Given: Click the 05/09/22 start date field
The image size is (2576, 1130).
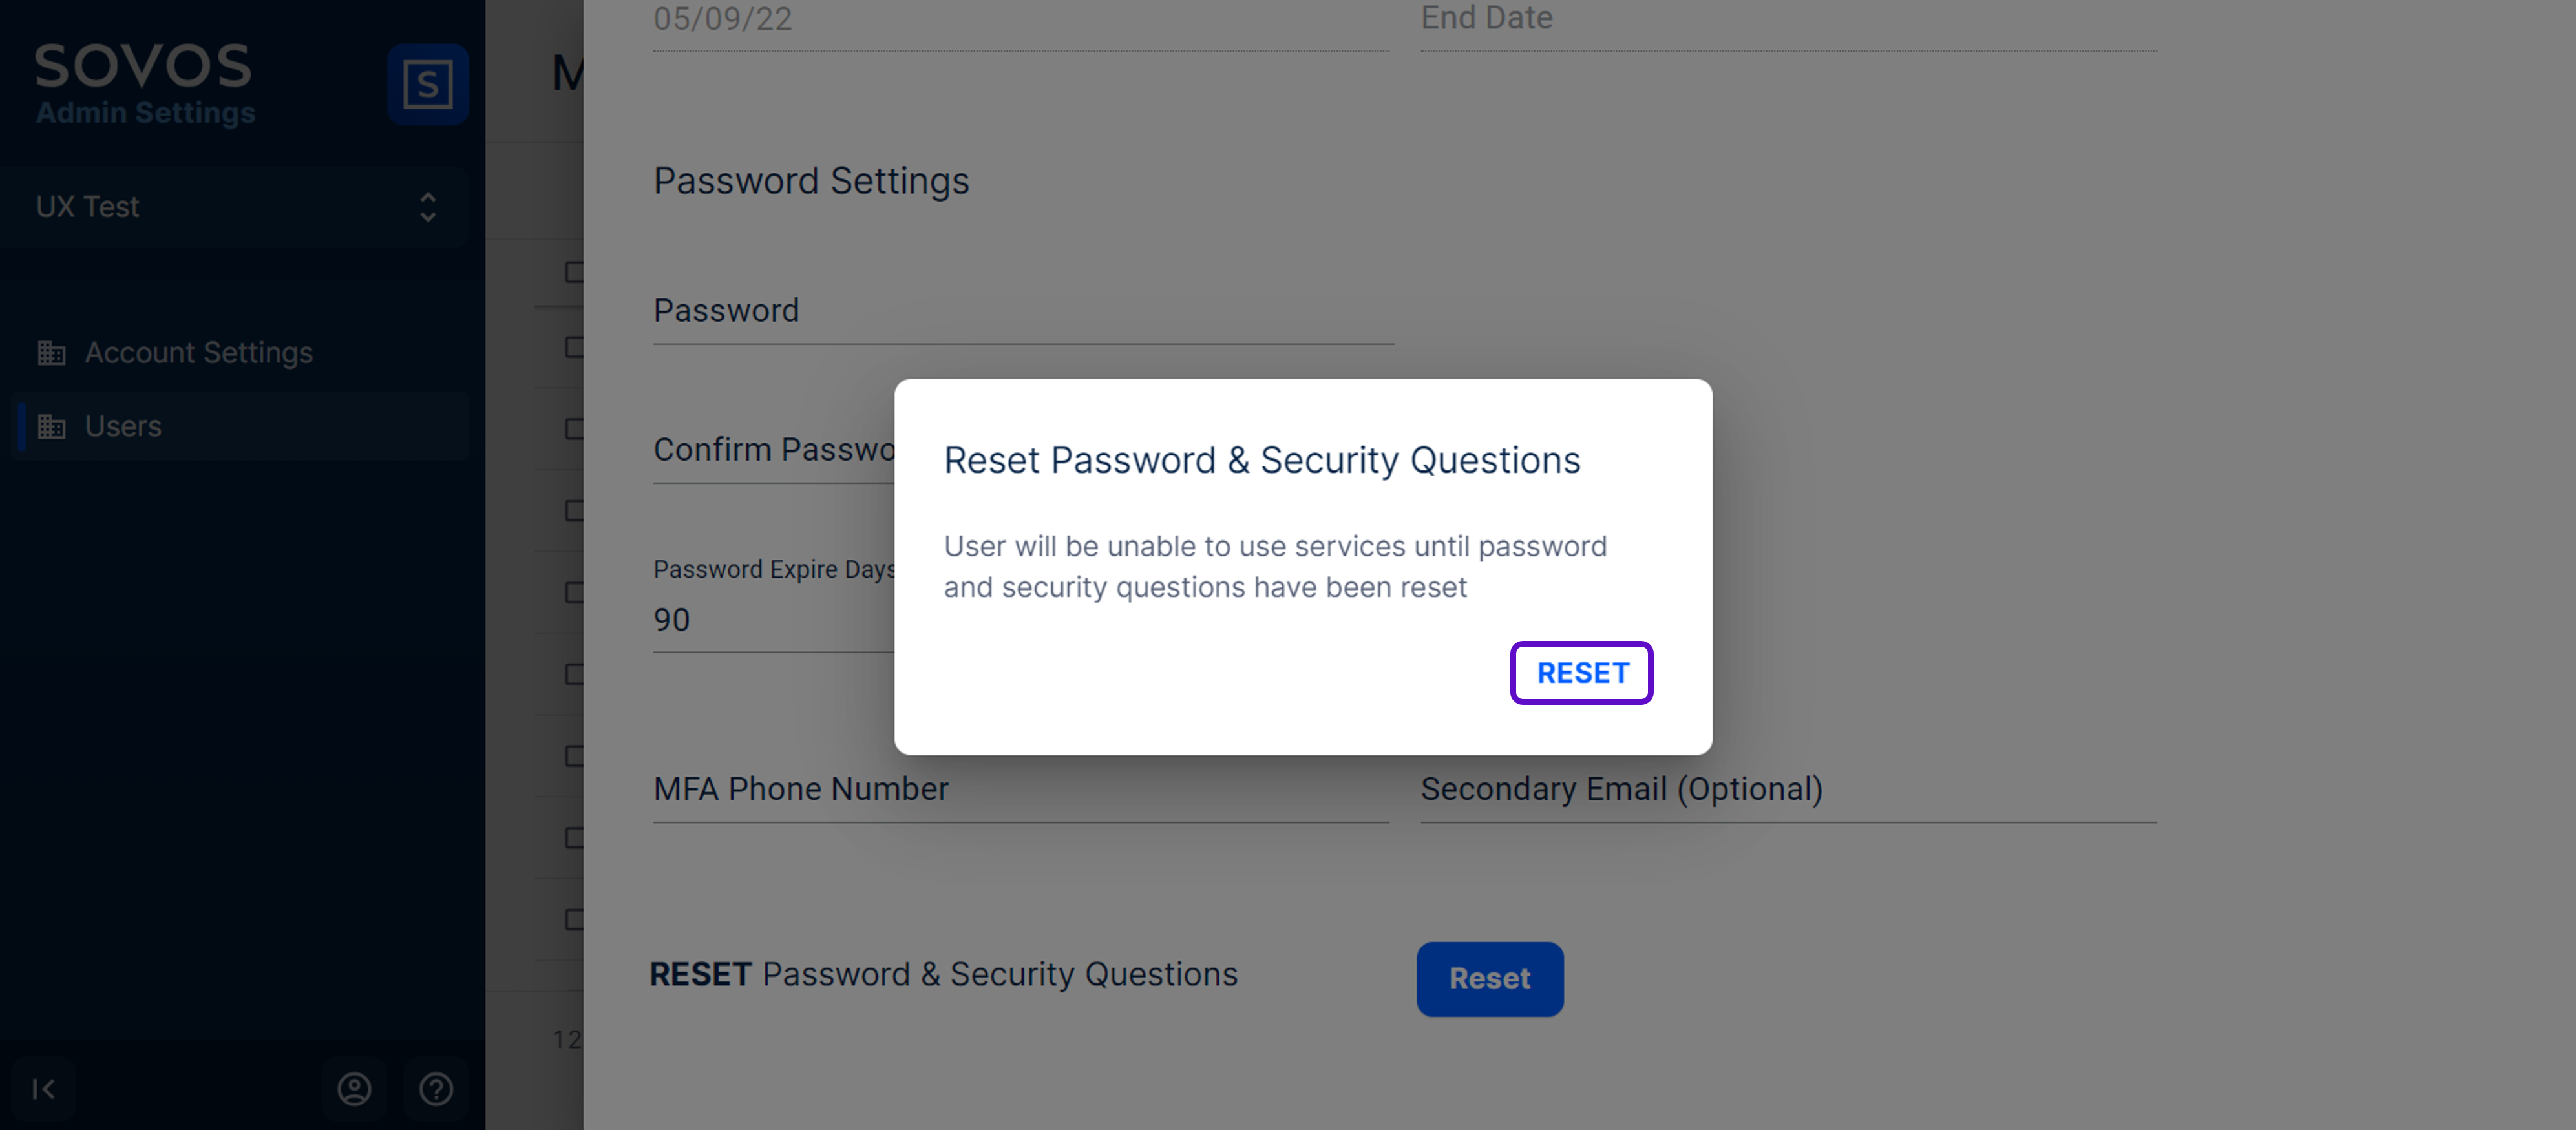Looking at the screenshot, I should tap(1020, 20).
